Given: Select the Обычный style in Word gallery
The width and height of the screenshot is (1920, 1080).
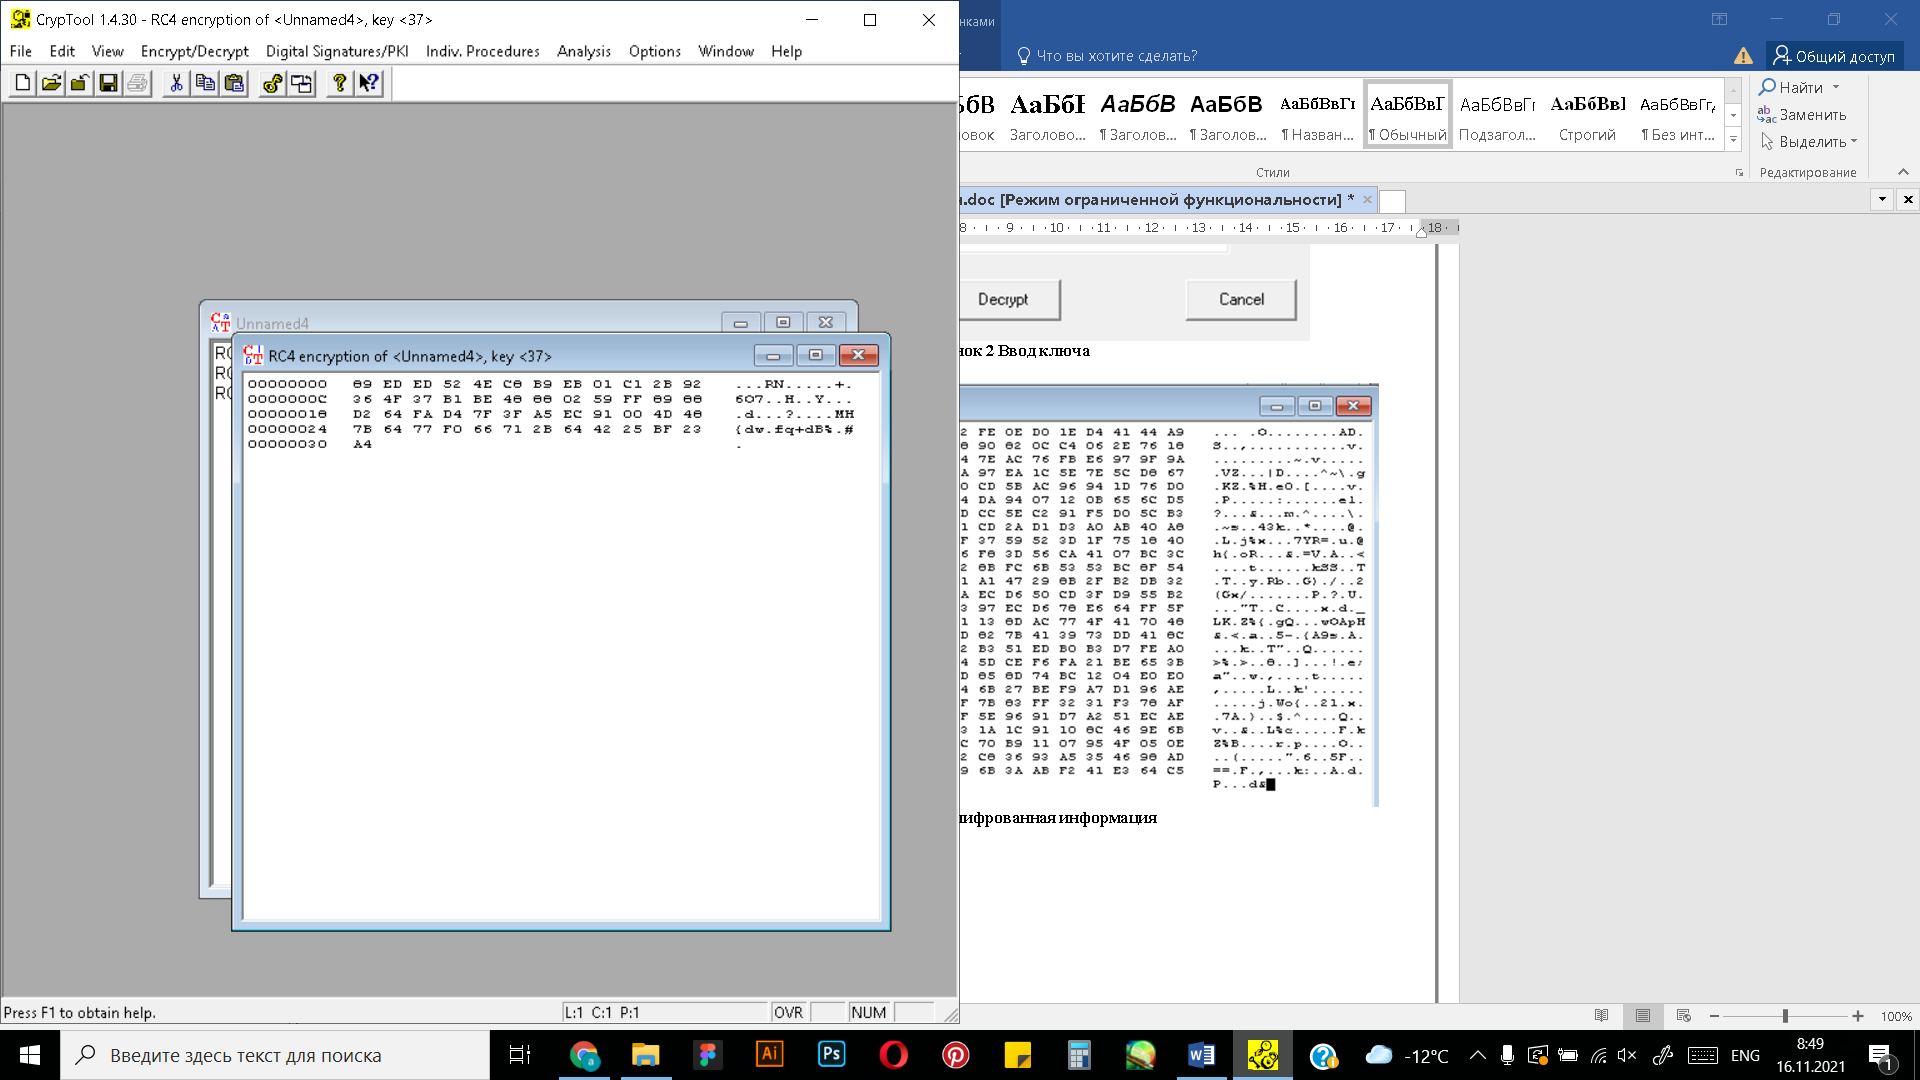Looking at the screenshot, I should pos(1407,115).
